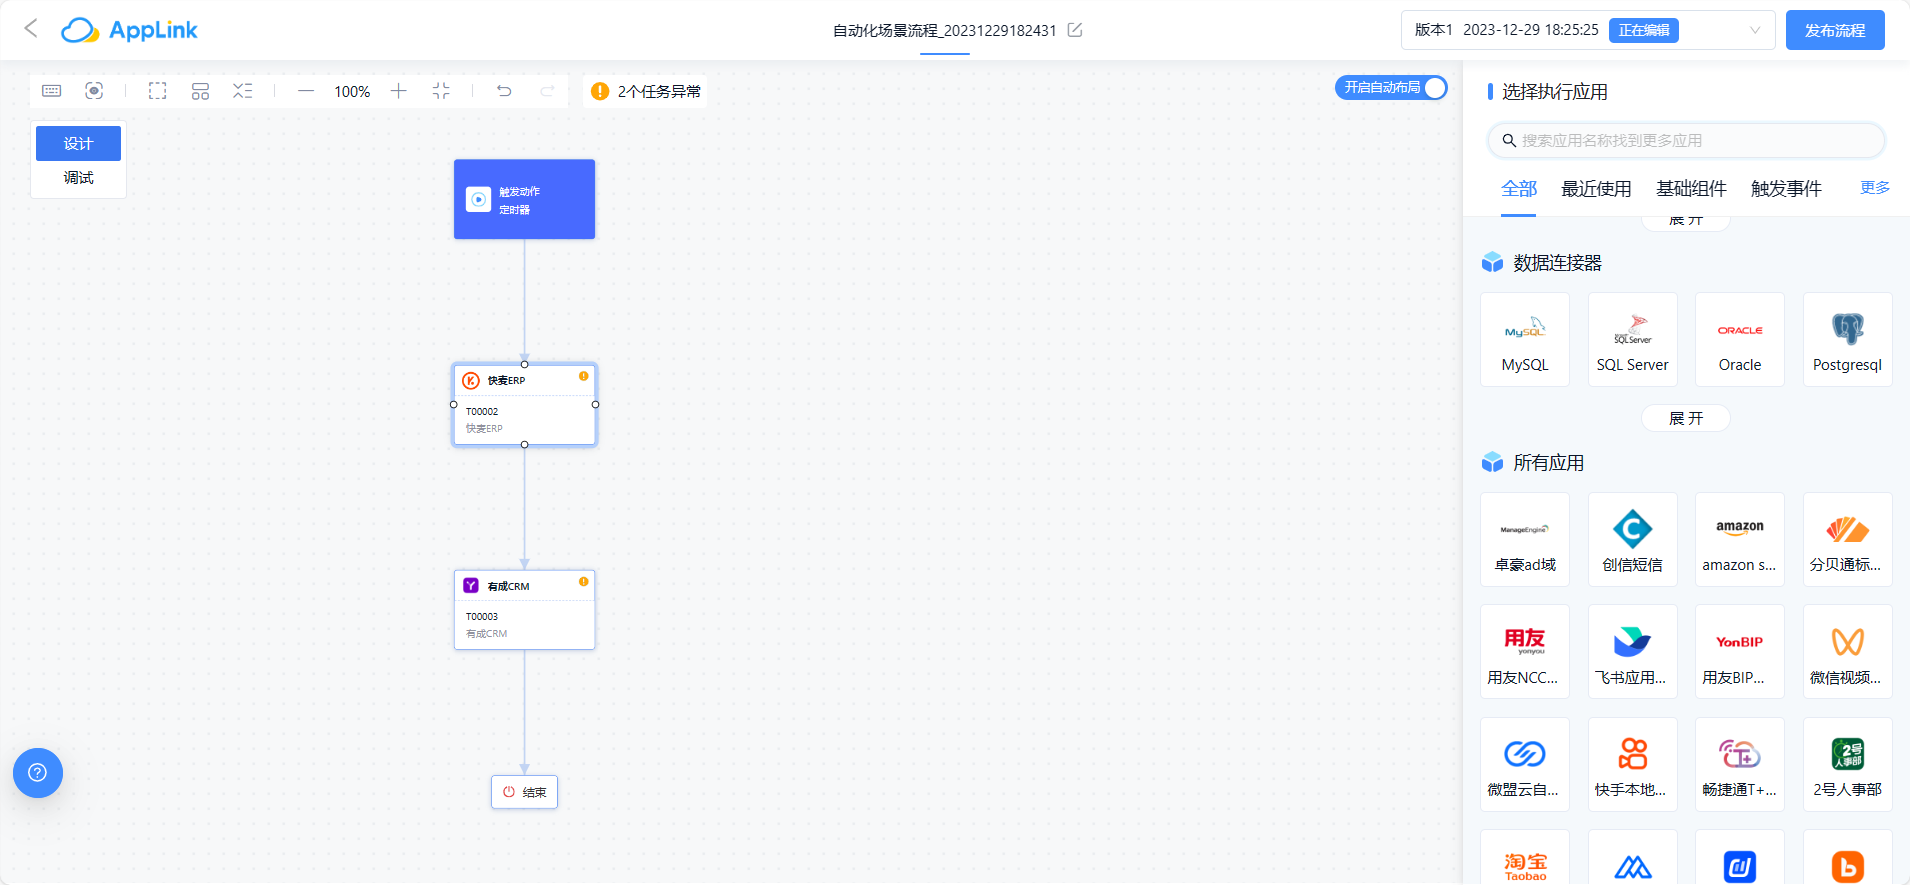
Task: Select the 结束 end node
Action: tap(524, 792)
